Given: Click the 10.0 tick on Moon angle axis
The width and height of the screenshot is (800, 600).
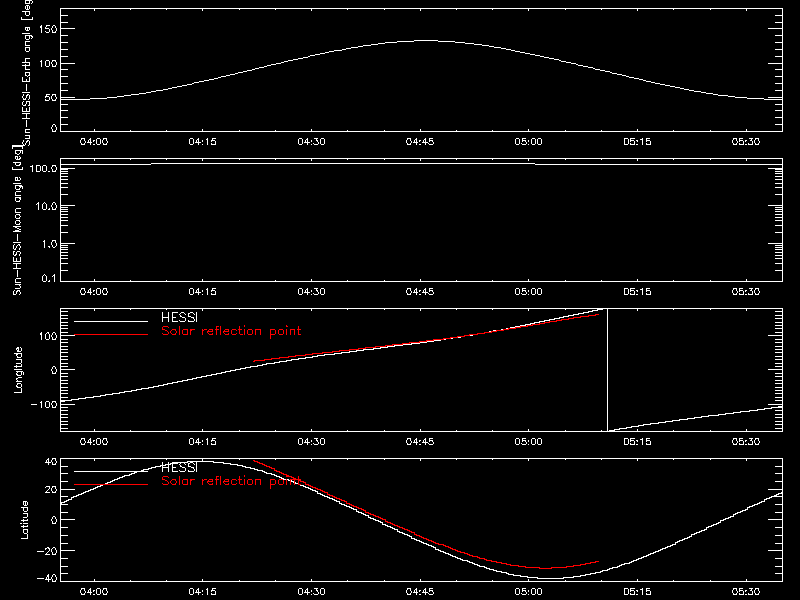Looking at the screenshot, I should [46, 207].
